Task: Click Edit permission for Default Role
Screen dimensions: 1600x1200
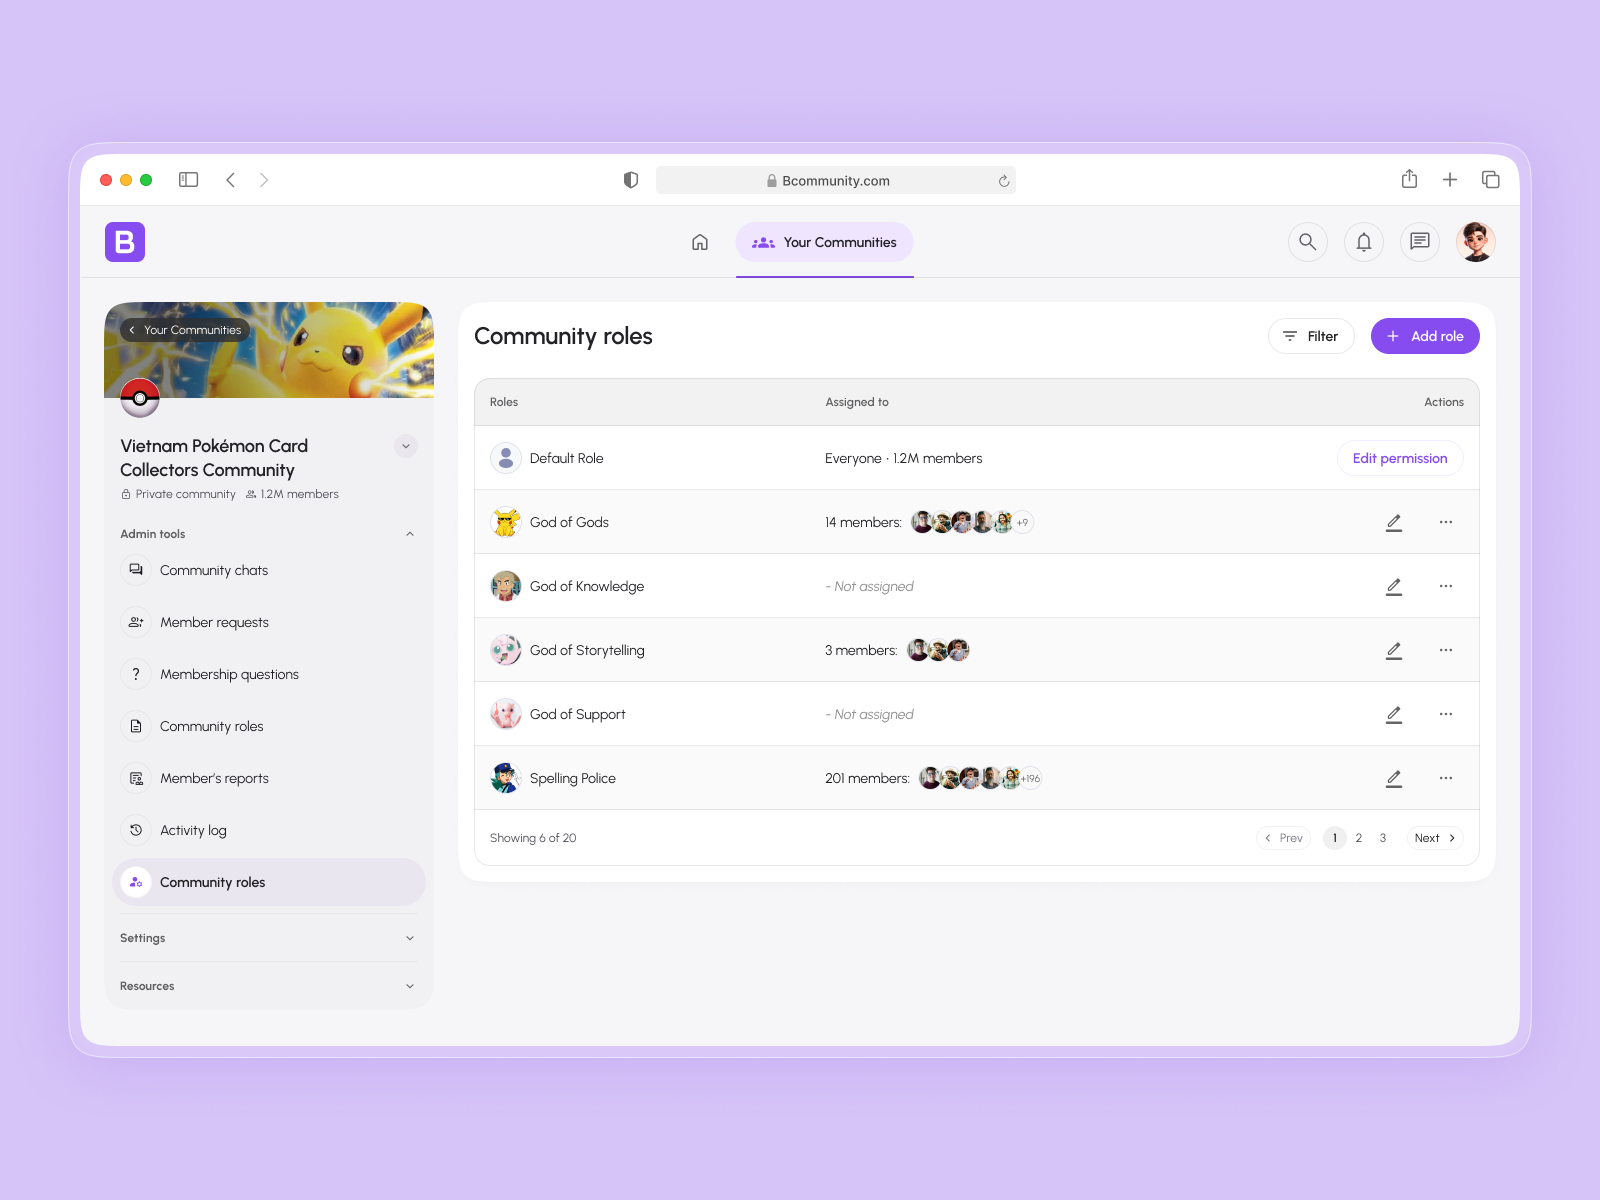Action: pos(1400,458)
